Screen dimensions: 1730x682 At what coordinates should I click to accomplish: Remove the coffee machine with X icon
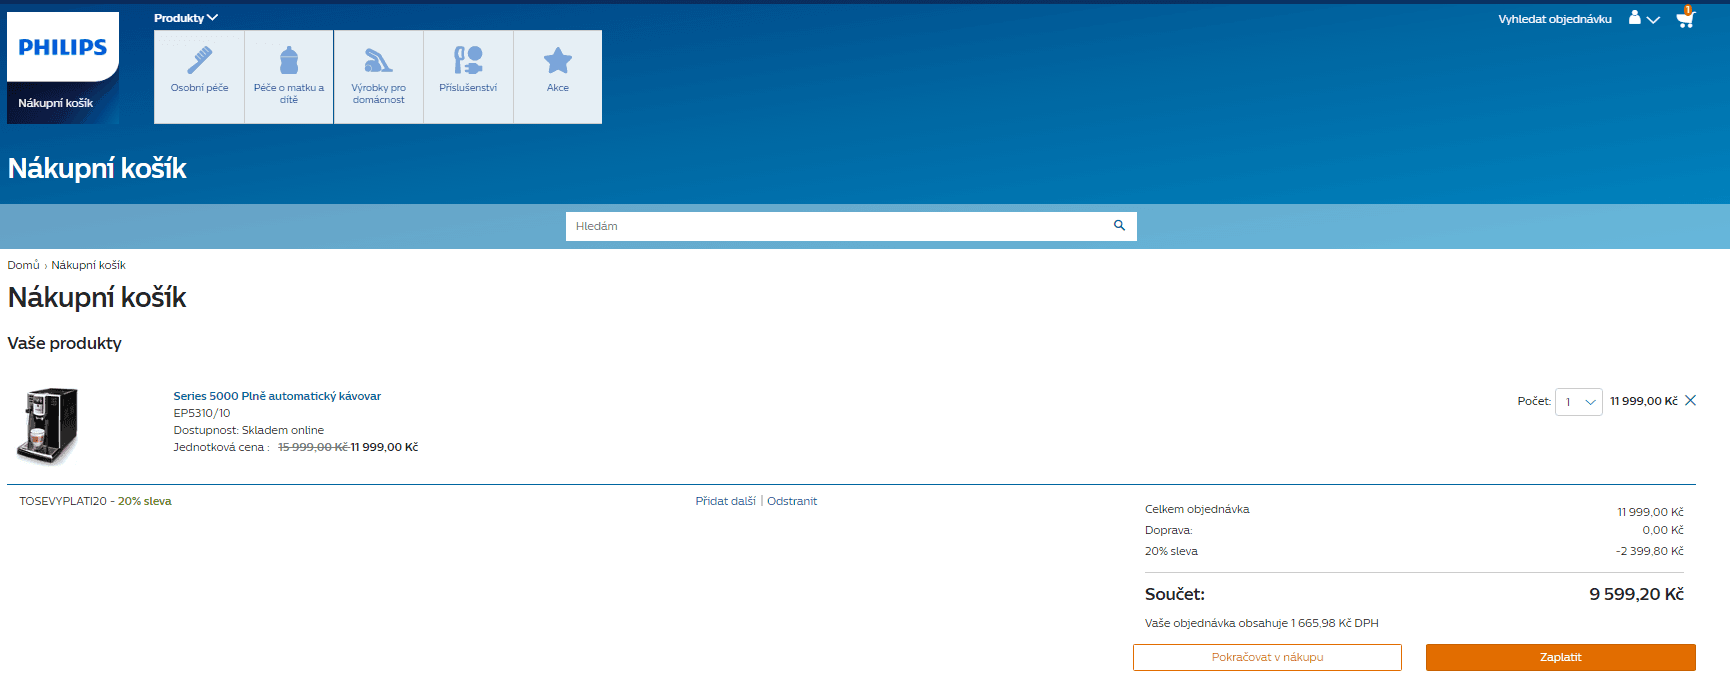(x=1691, y=400)
